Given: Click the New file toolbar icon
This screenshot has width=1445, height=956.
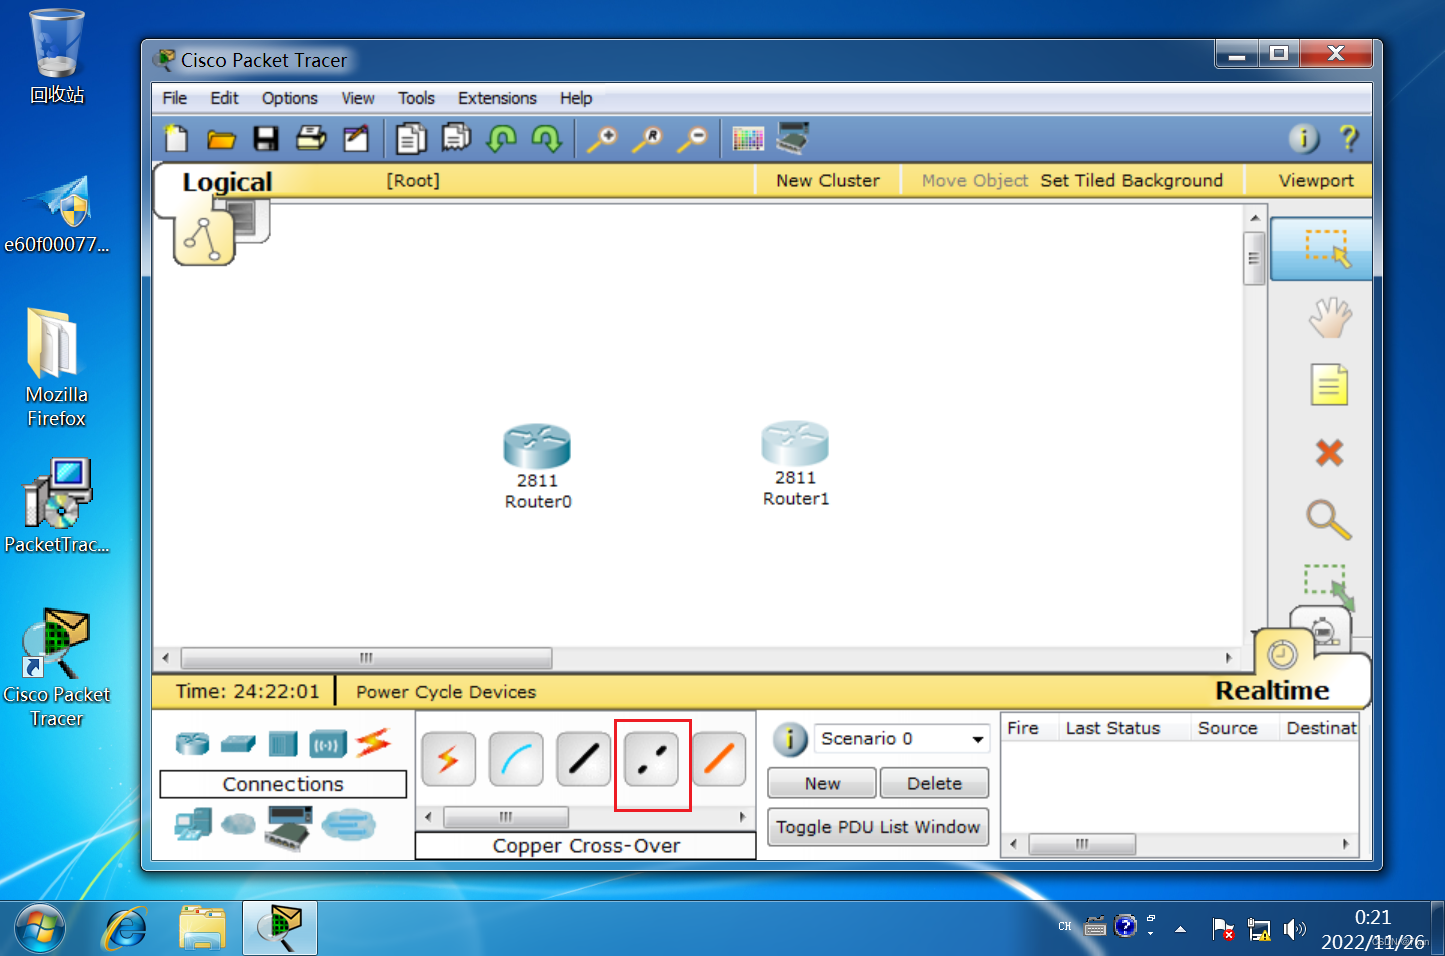Looking at the screenshot, I should 177,138.
